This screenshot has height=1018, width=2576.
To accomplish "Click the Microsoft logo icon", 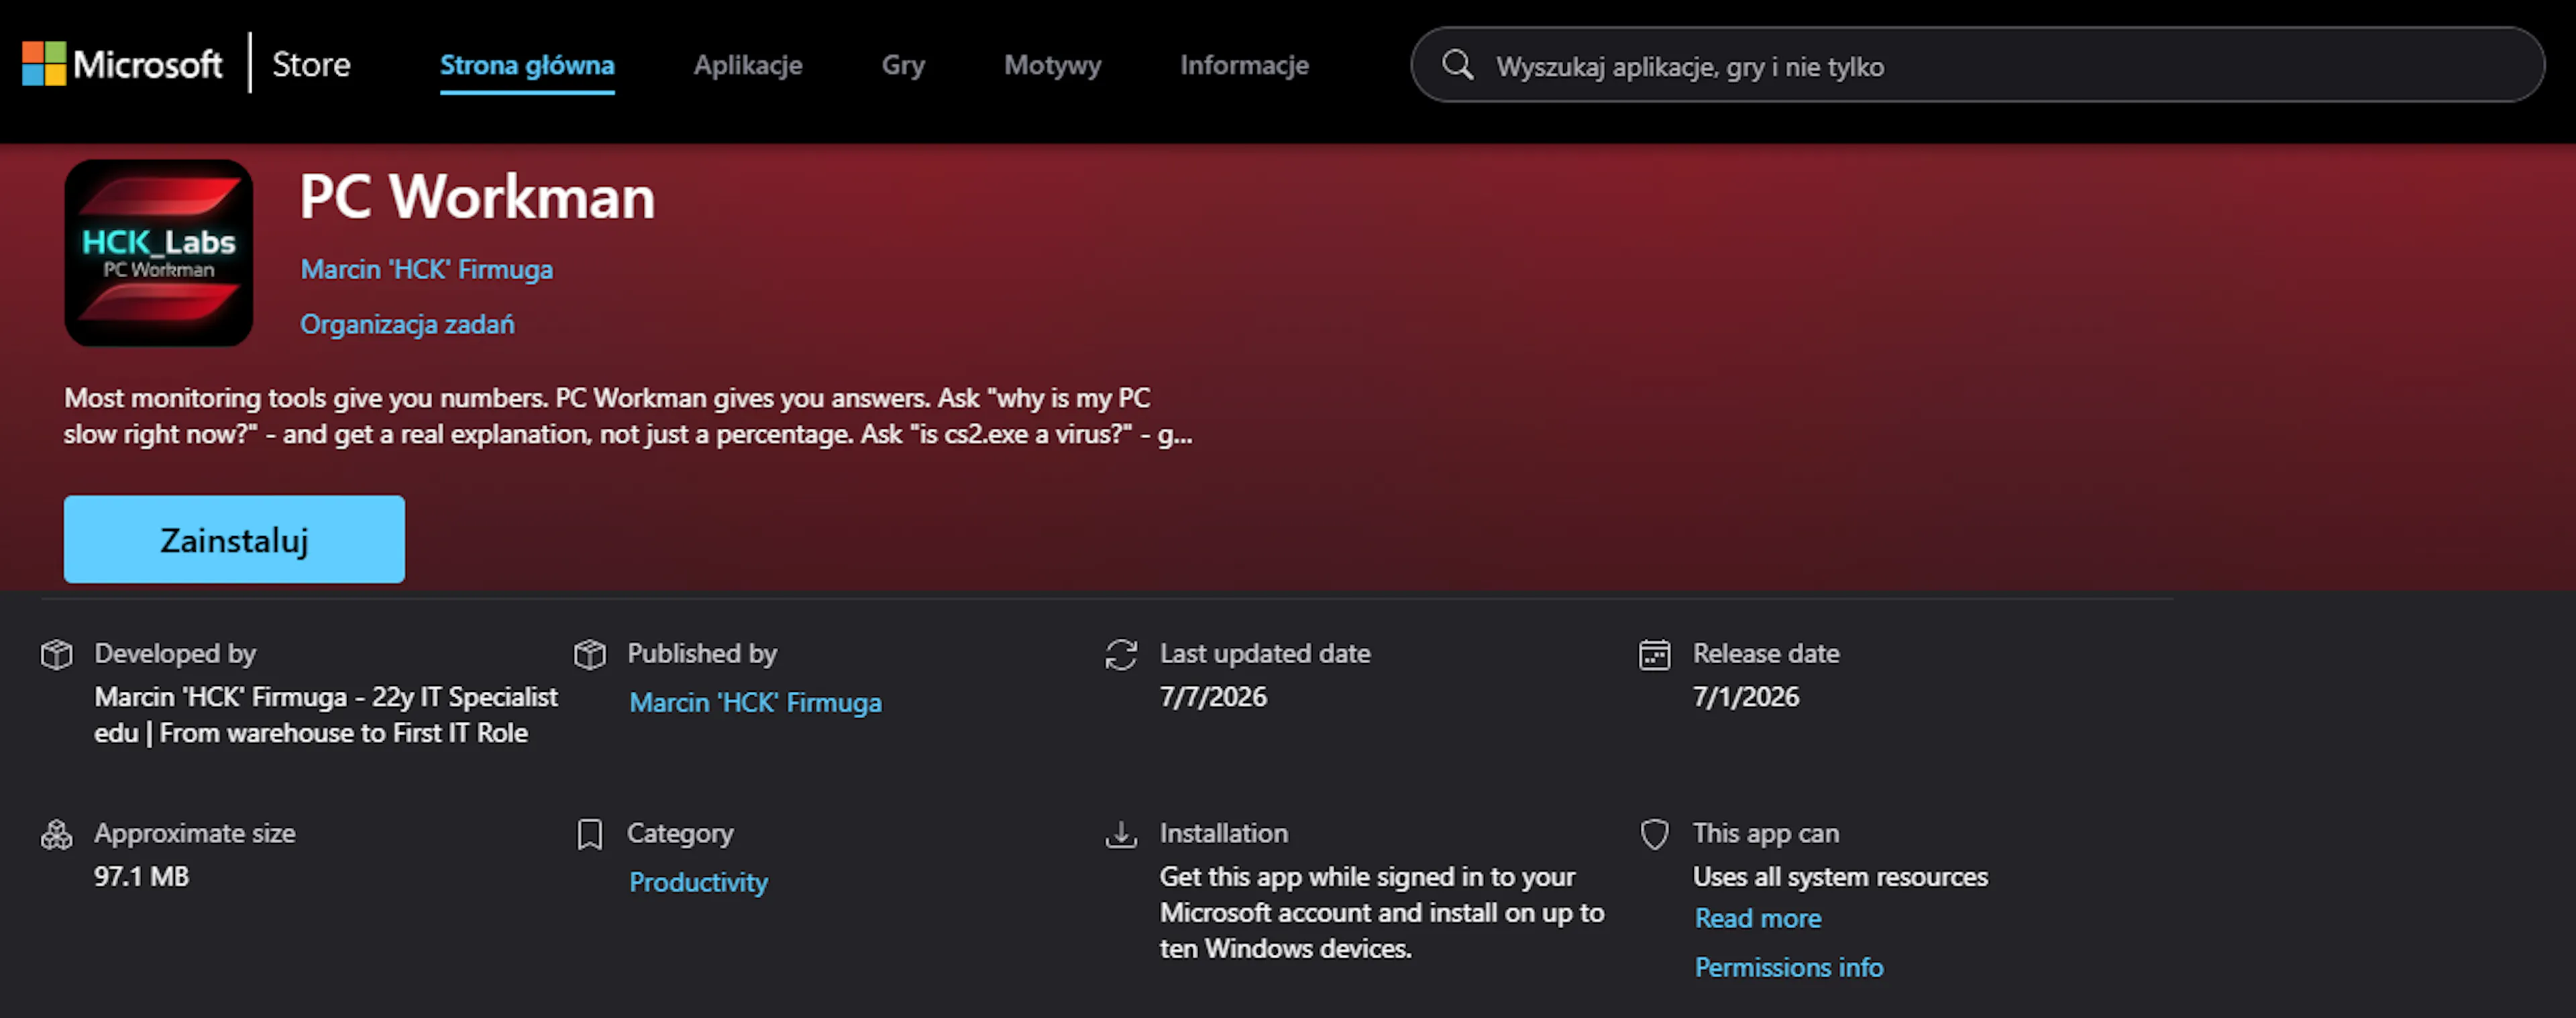I will 44,64.
